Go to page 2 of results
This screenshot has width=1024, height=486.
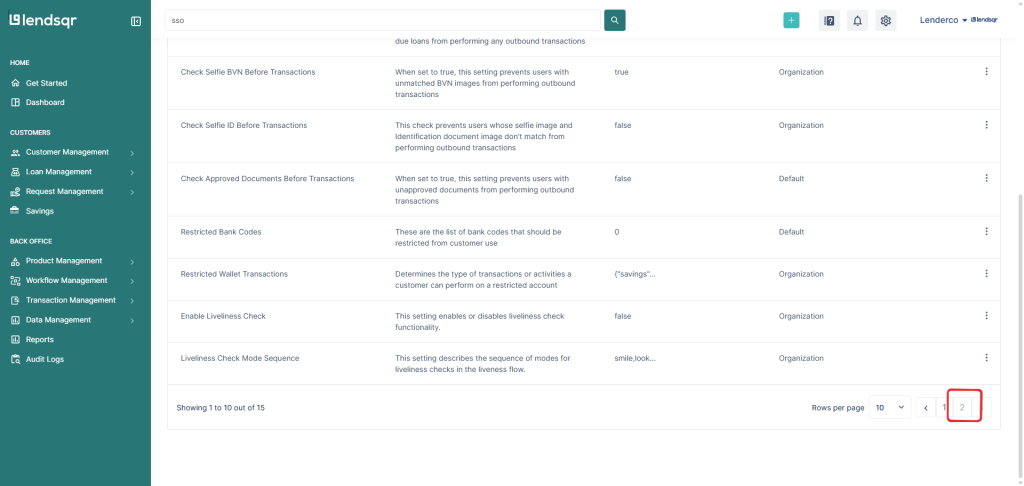(962, 408)
